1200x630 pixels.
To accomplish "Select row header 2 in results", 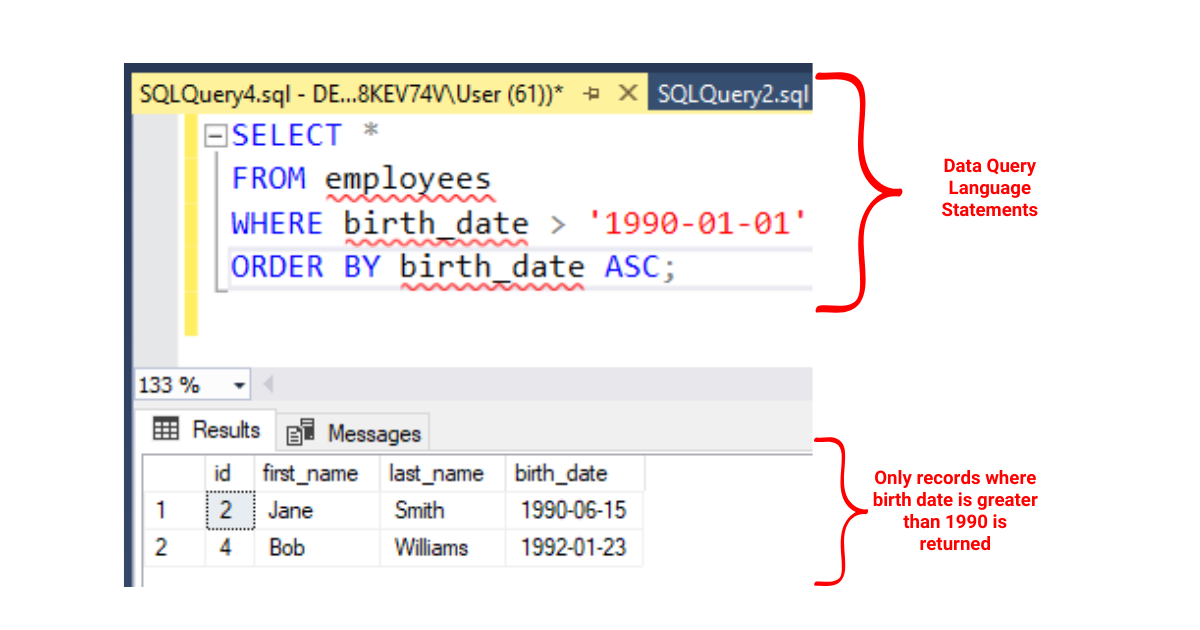I will [174, 548].
